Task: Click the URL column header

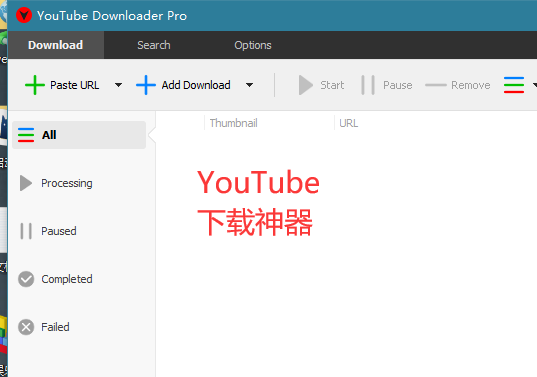Action: (x=349, y=123)
